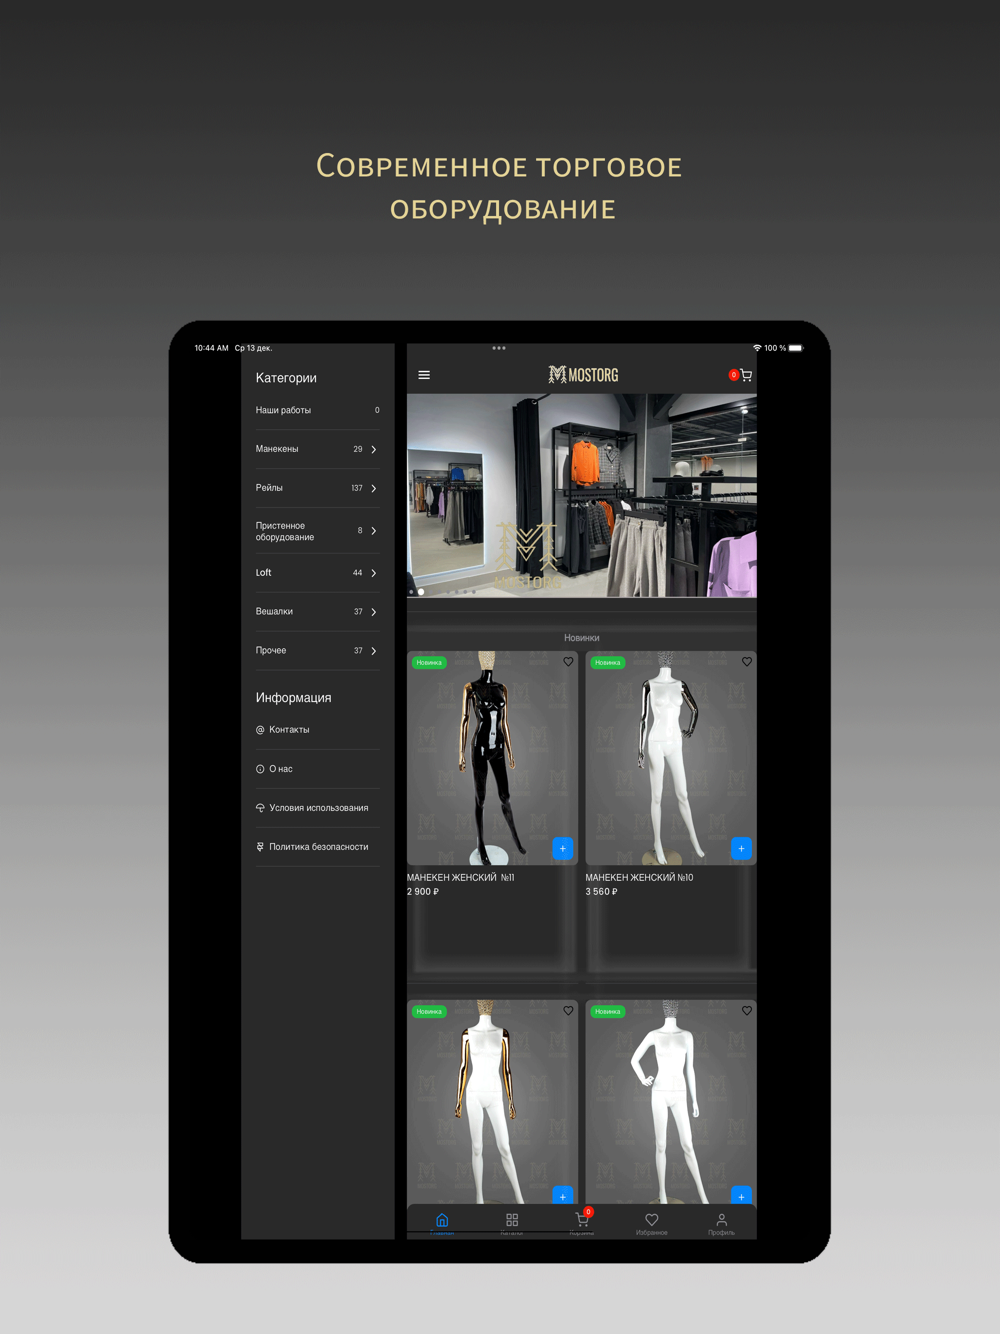Expand Вешалки category chevron

pos(374,612)
